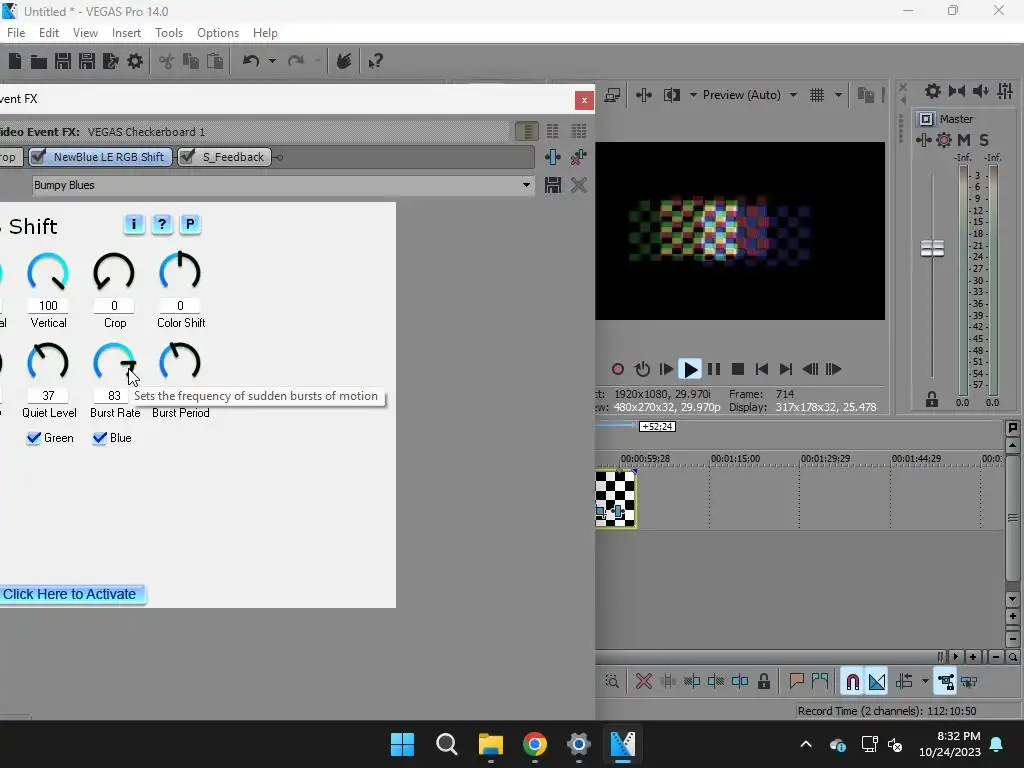Expand the Undo history dropdown arrow
Image resolution: width=1024 pixels, height=768 pixels.
(272, 61)
